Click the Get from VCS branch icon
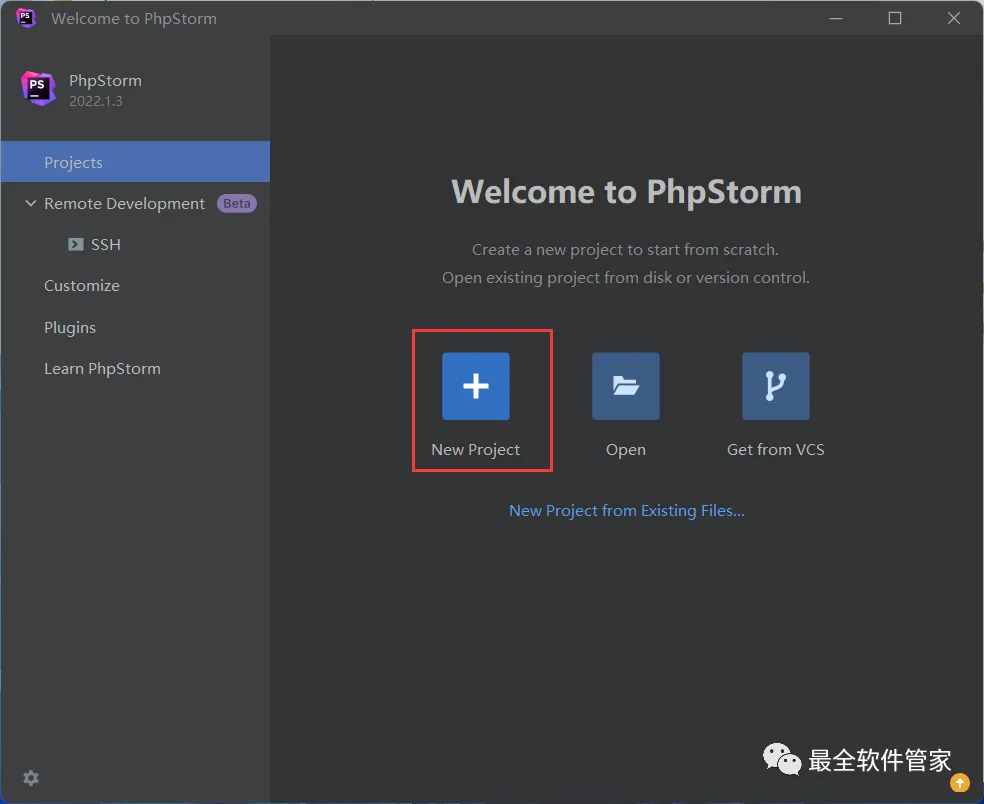Viewport: 984px width, 804px height. click(776, 386)
